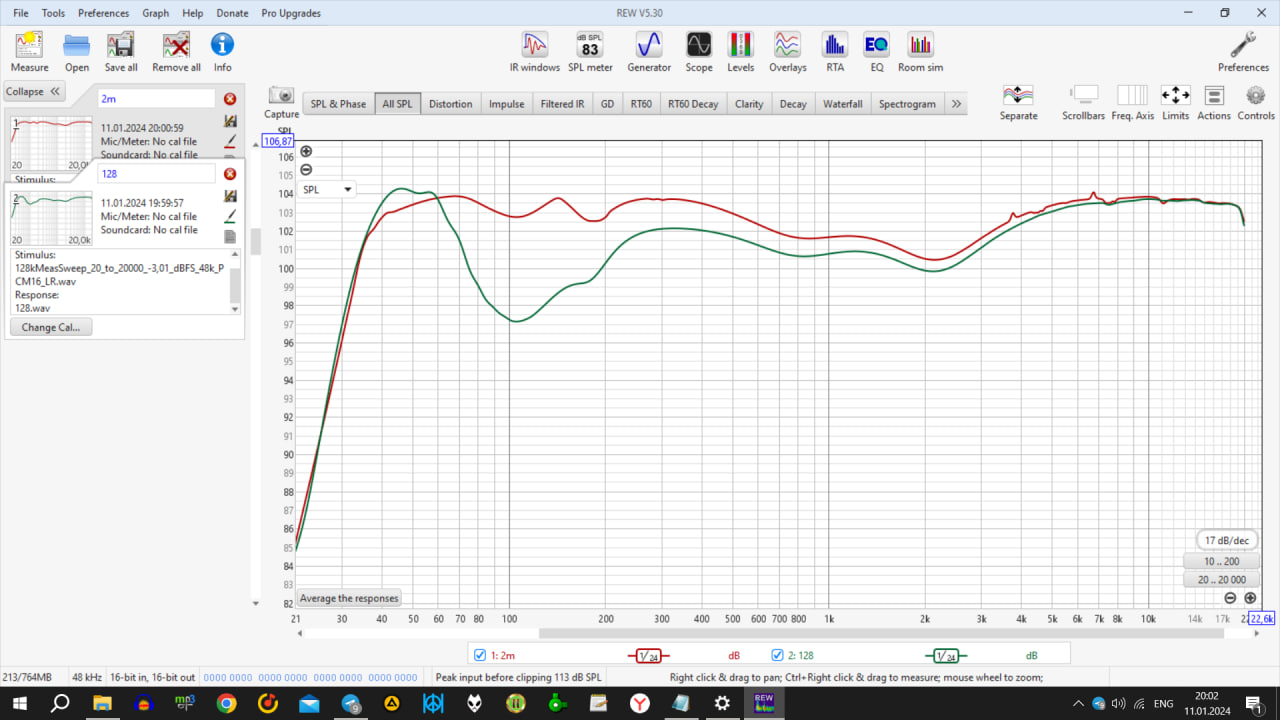This screenshot has width=1280, height=720.
Task: Open Google Chrome from taskbar
Action: (226, 704)
